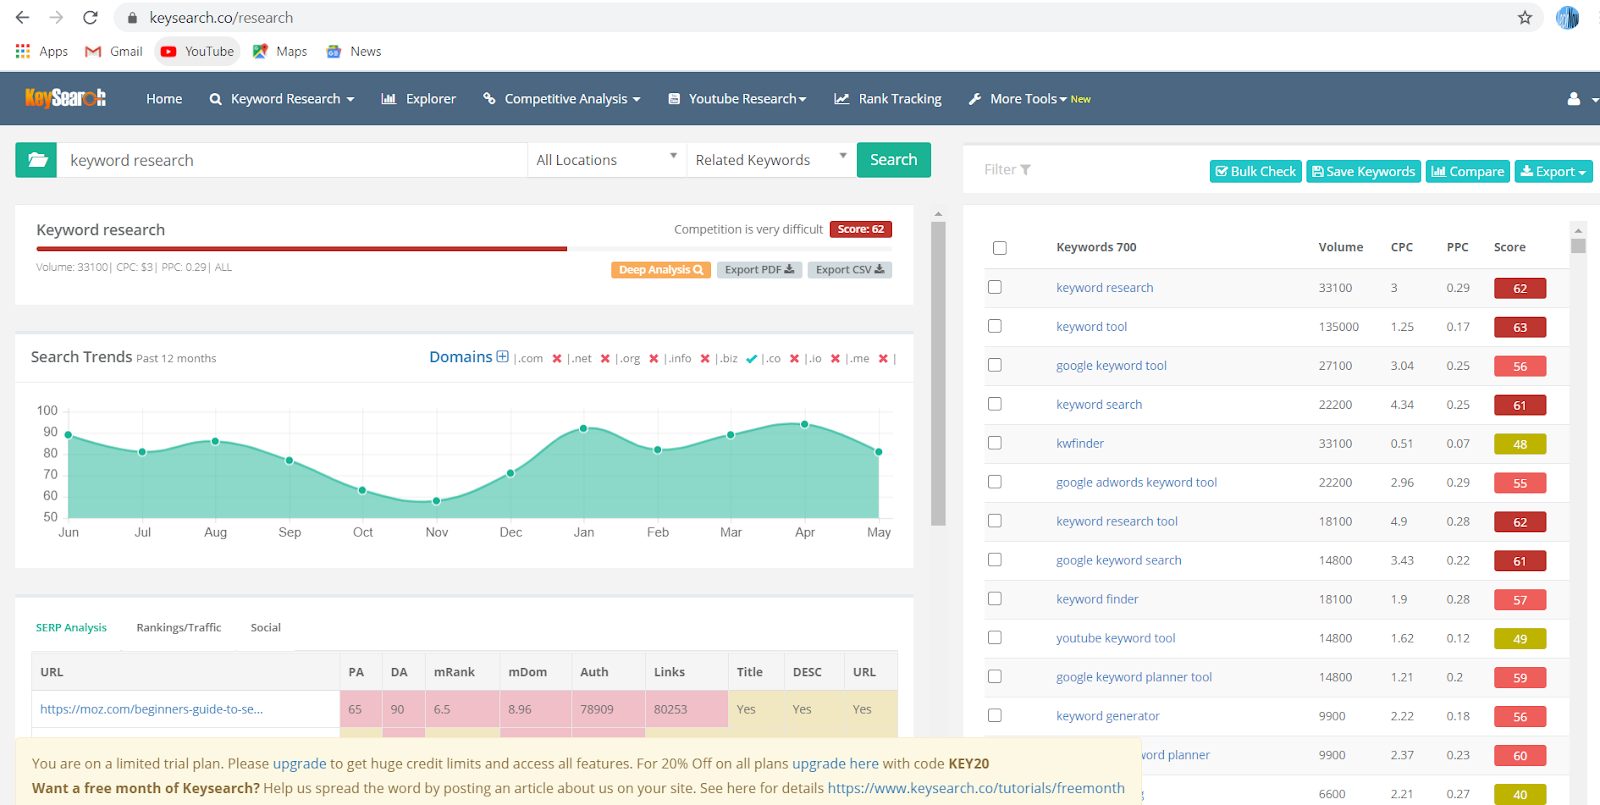Open the Related Keywords dropdown

tap(771, 160)
